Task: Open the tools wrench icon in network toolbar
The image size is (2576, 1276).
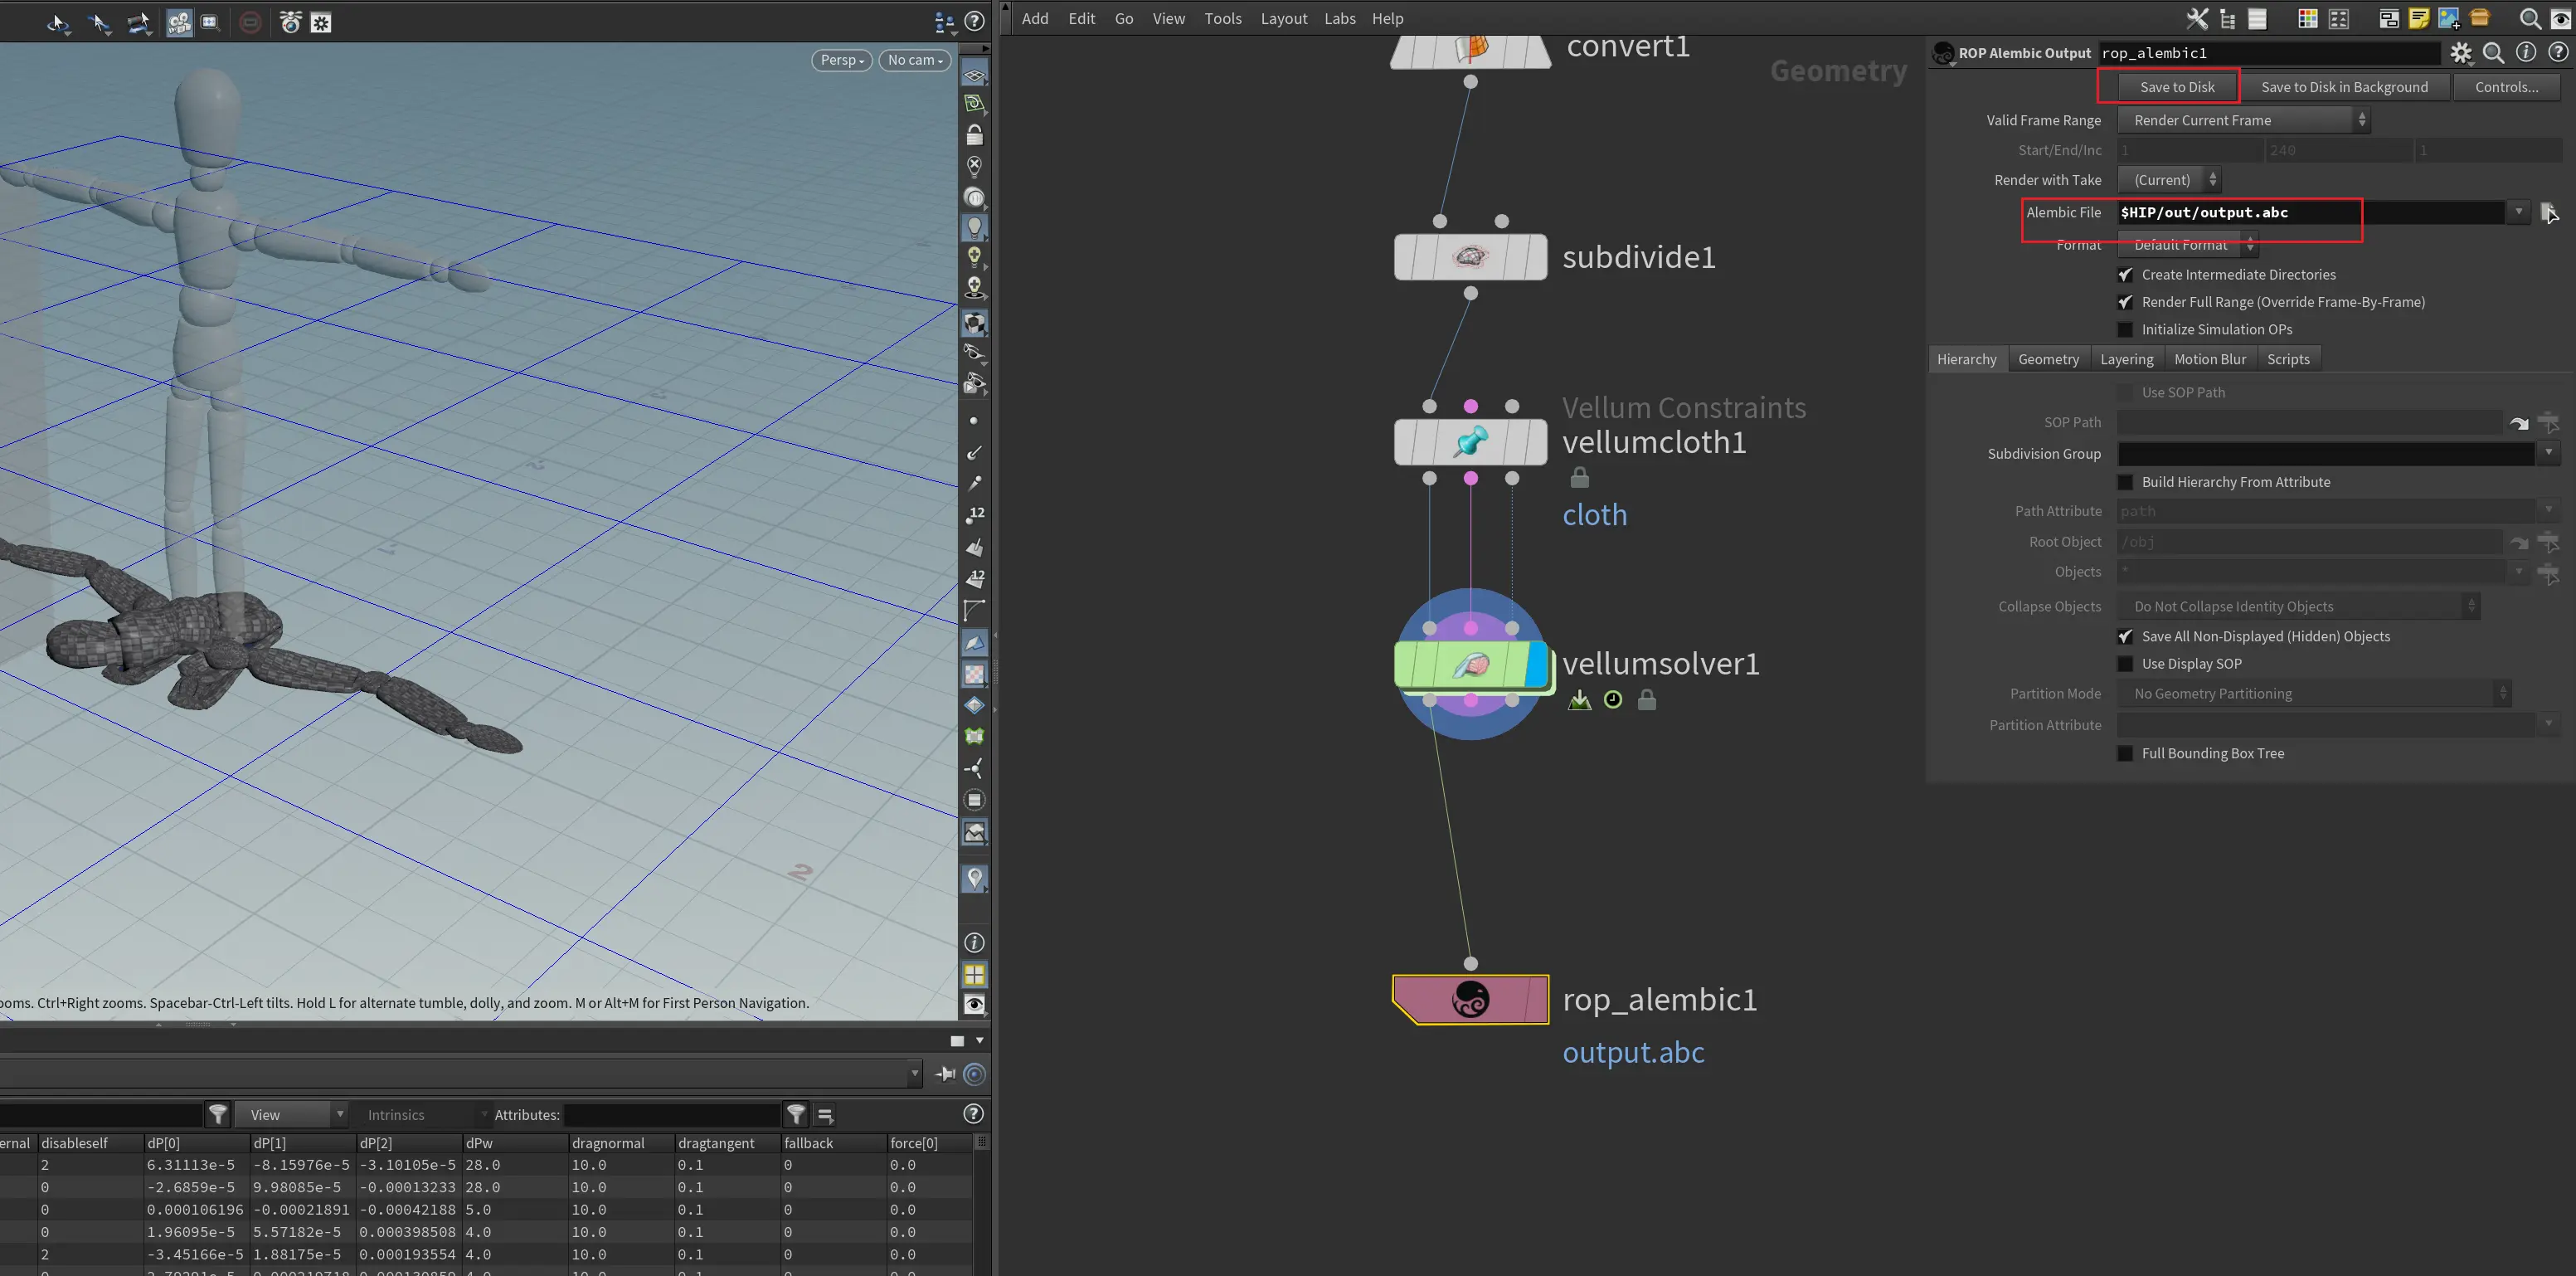Action: (2196, 19)
